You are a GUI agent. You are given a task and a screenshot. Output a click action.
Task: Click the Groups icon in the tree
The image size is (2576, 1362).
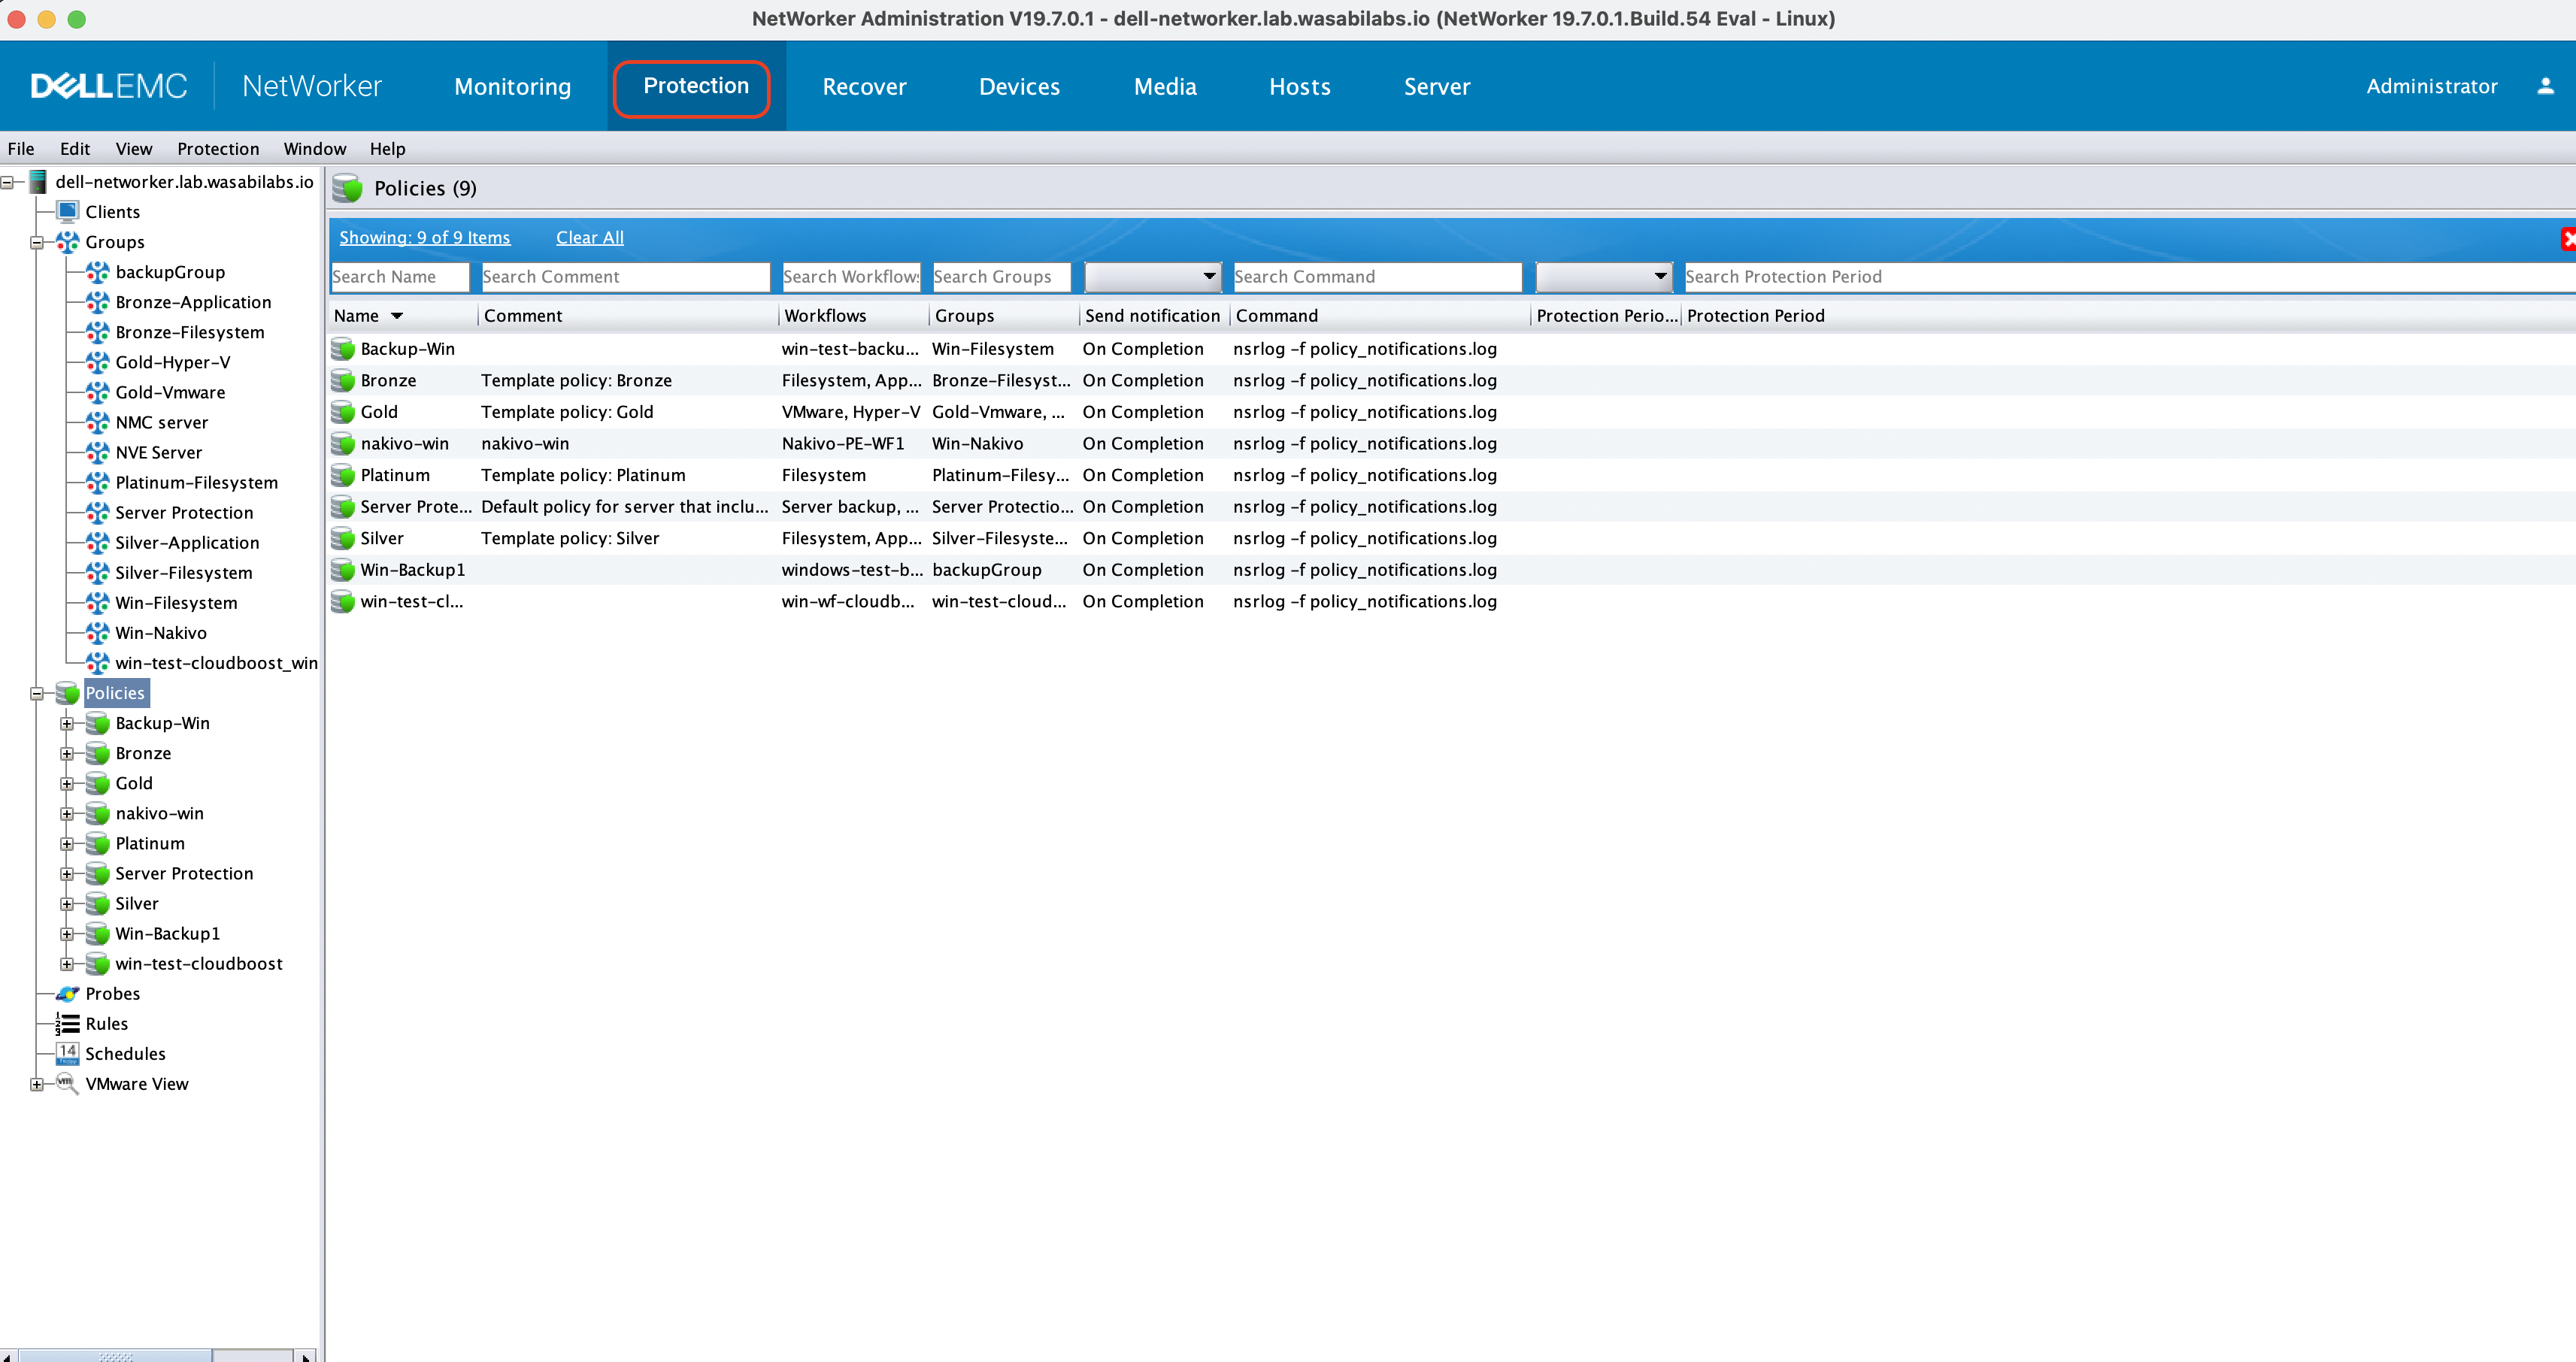pyautogui.click(x=67, y=242)
